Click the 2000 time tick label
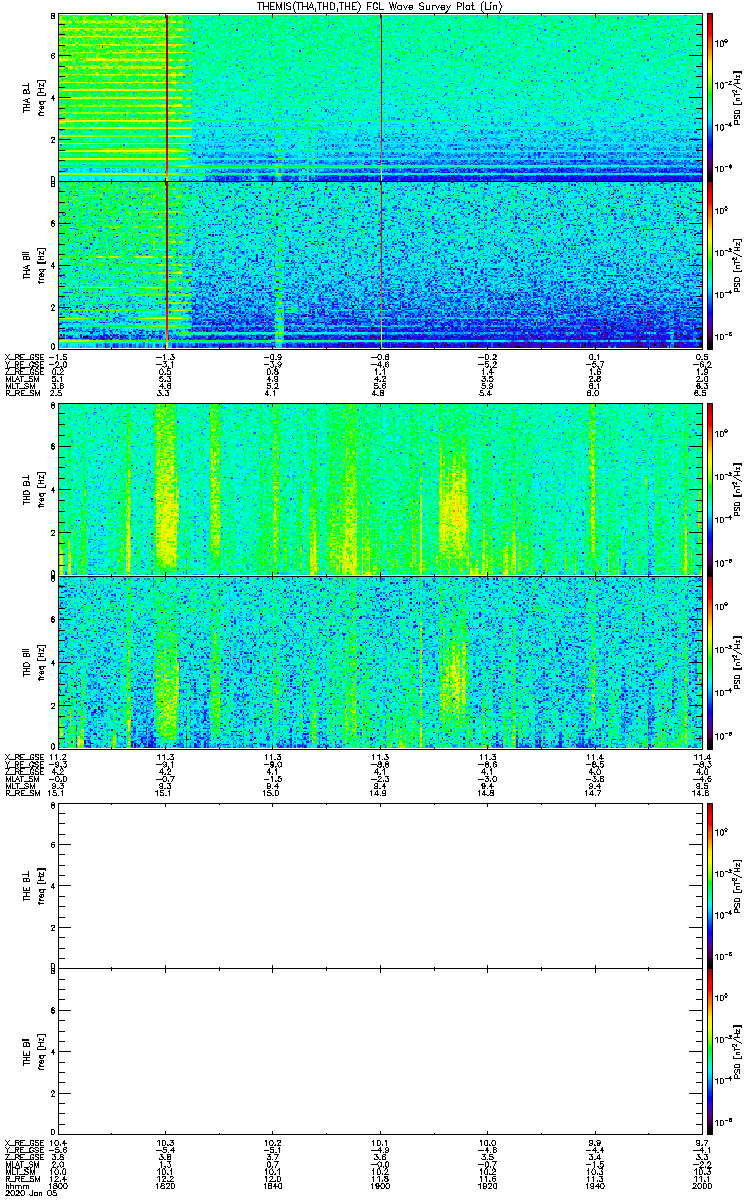750x1200 pixels. (x=700, y=1187)
